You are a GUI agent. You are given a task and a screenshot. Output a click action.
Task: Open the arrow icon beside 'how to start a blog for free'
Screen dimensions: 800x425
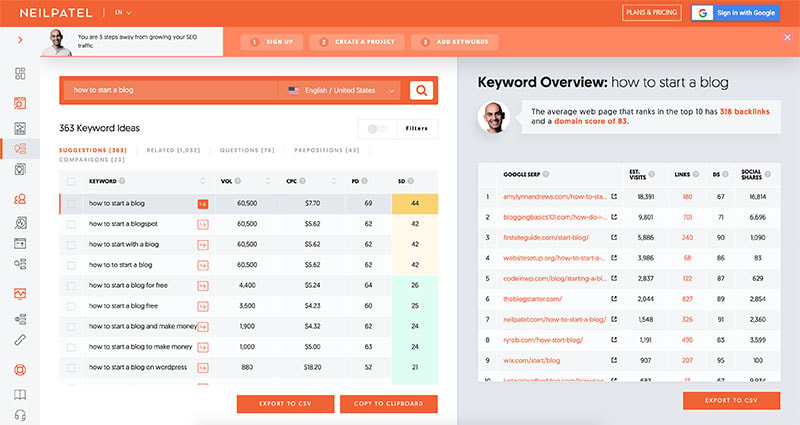click(203, 286)
